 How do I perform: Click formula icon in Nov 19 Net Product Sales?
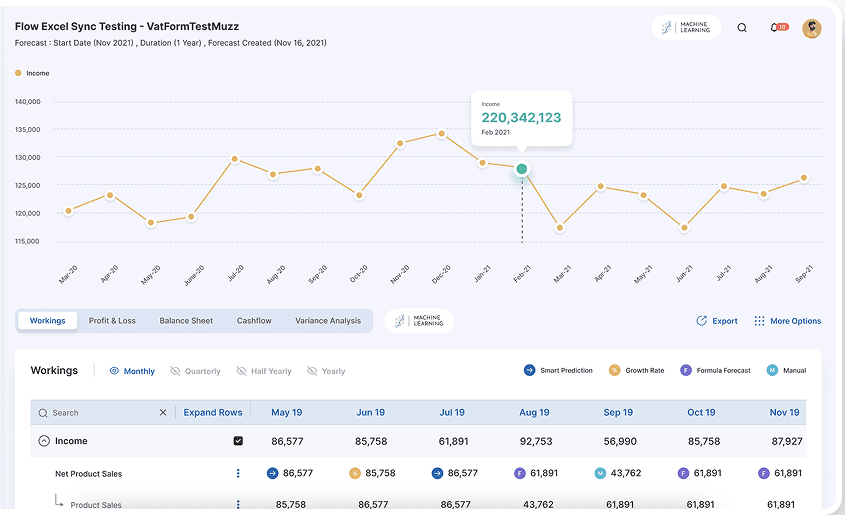click(764, 474)
